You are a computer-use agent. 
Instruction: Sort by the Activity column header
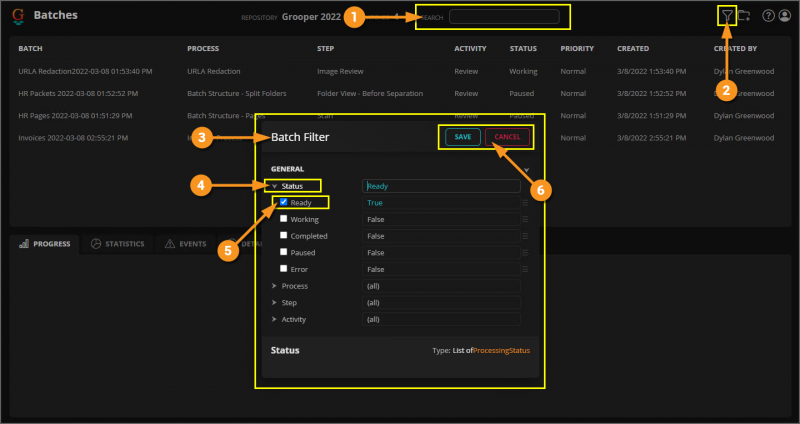coord(470,48)
